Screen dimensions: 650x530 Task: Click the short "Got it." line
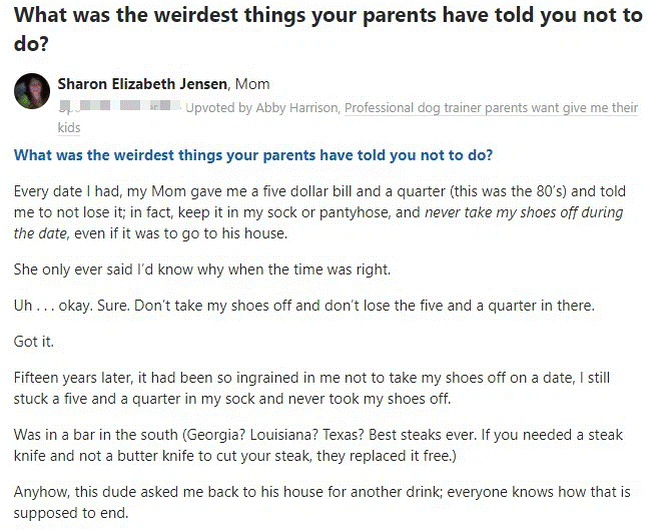tap(35, 342)
